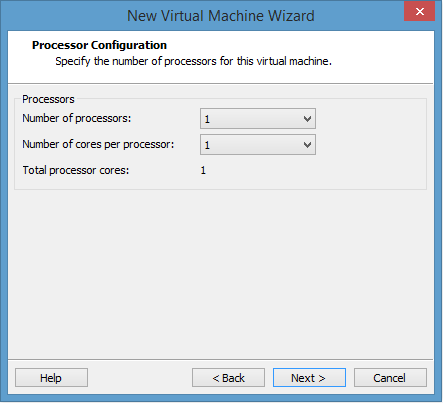443x403 pixels.
Task: Click the 'Processors' group label
Action: (x=48, y=99)
